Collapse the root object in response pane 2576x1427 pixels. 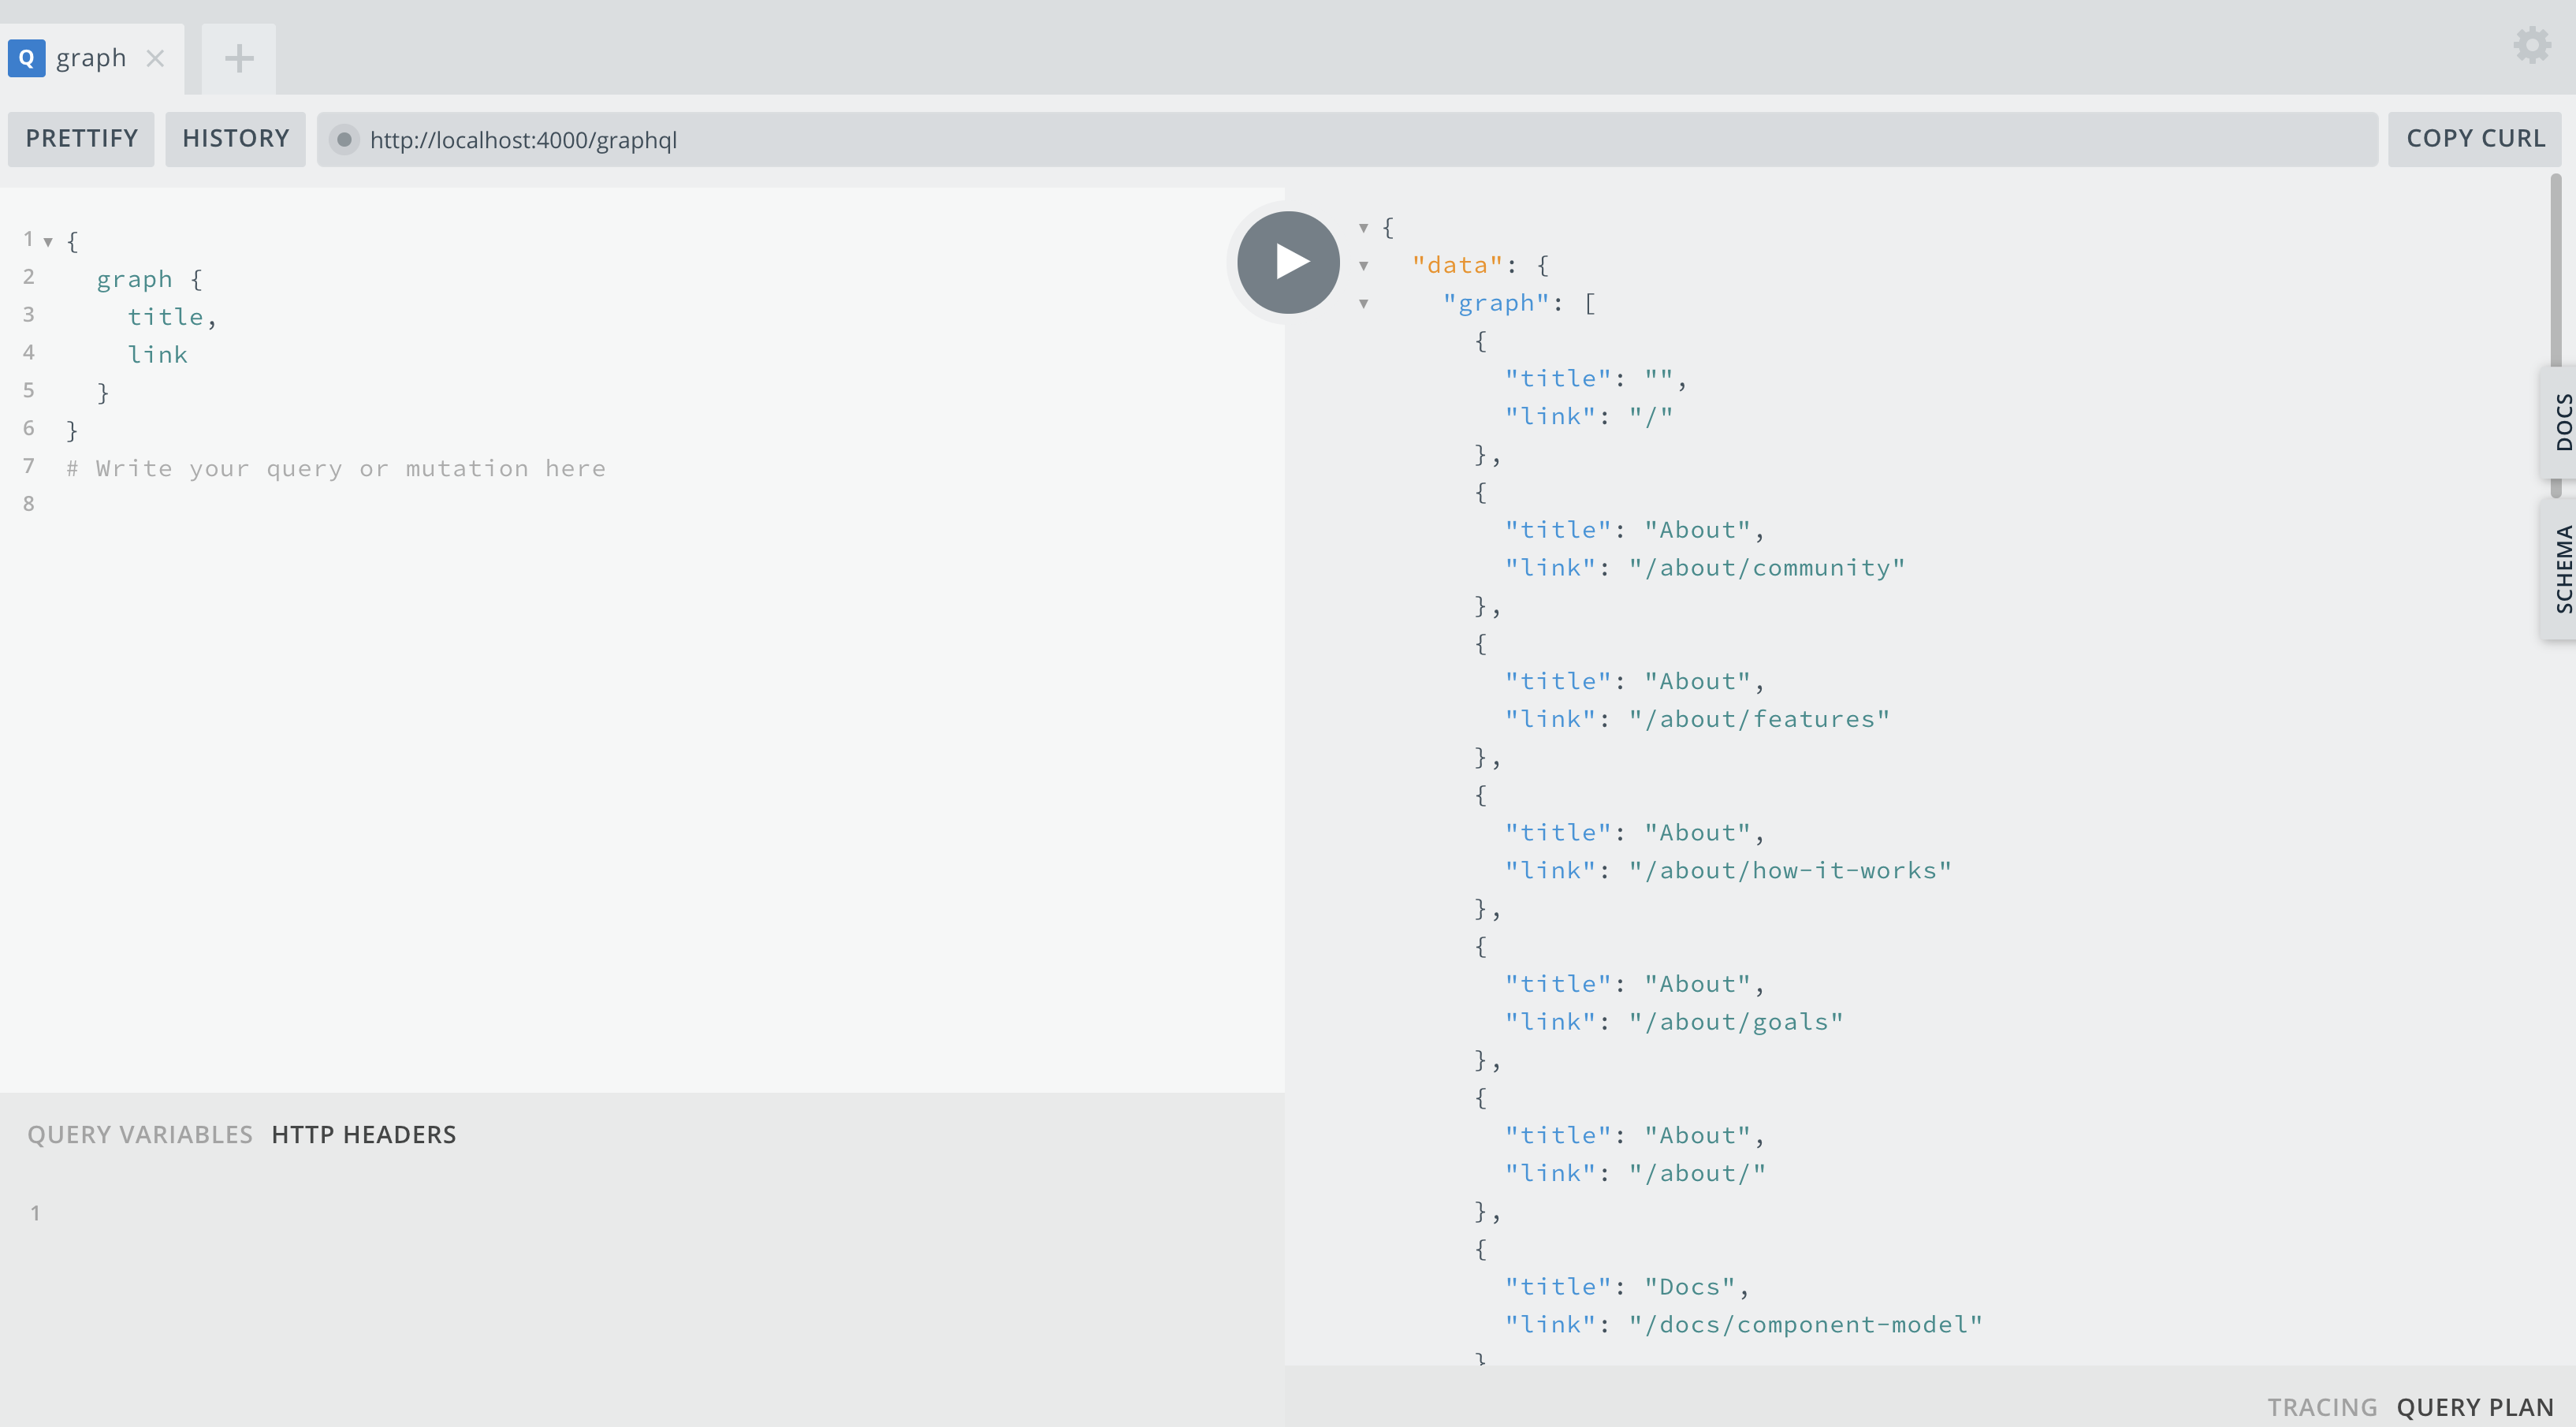[1363, 228]
